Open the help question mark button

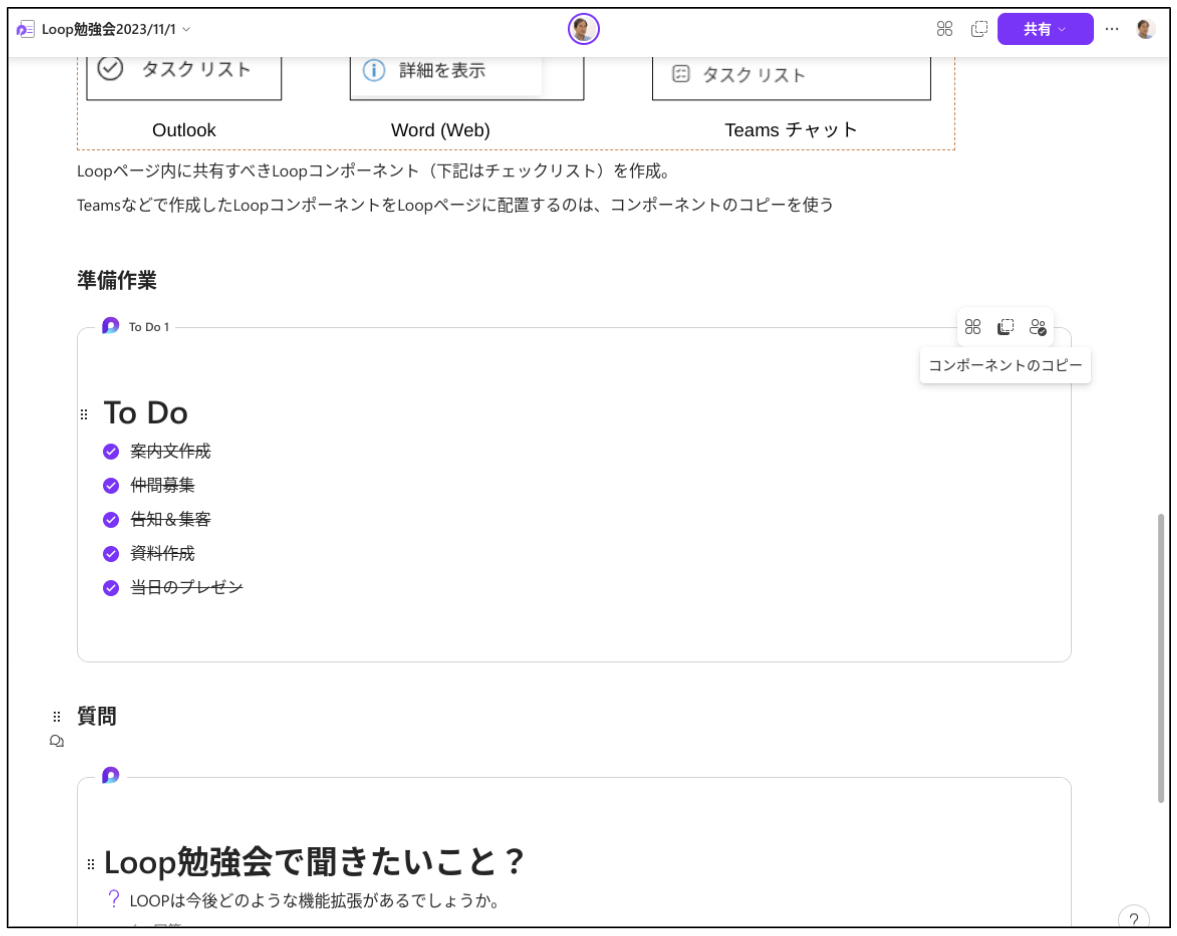(x=1133, y=919)
